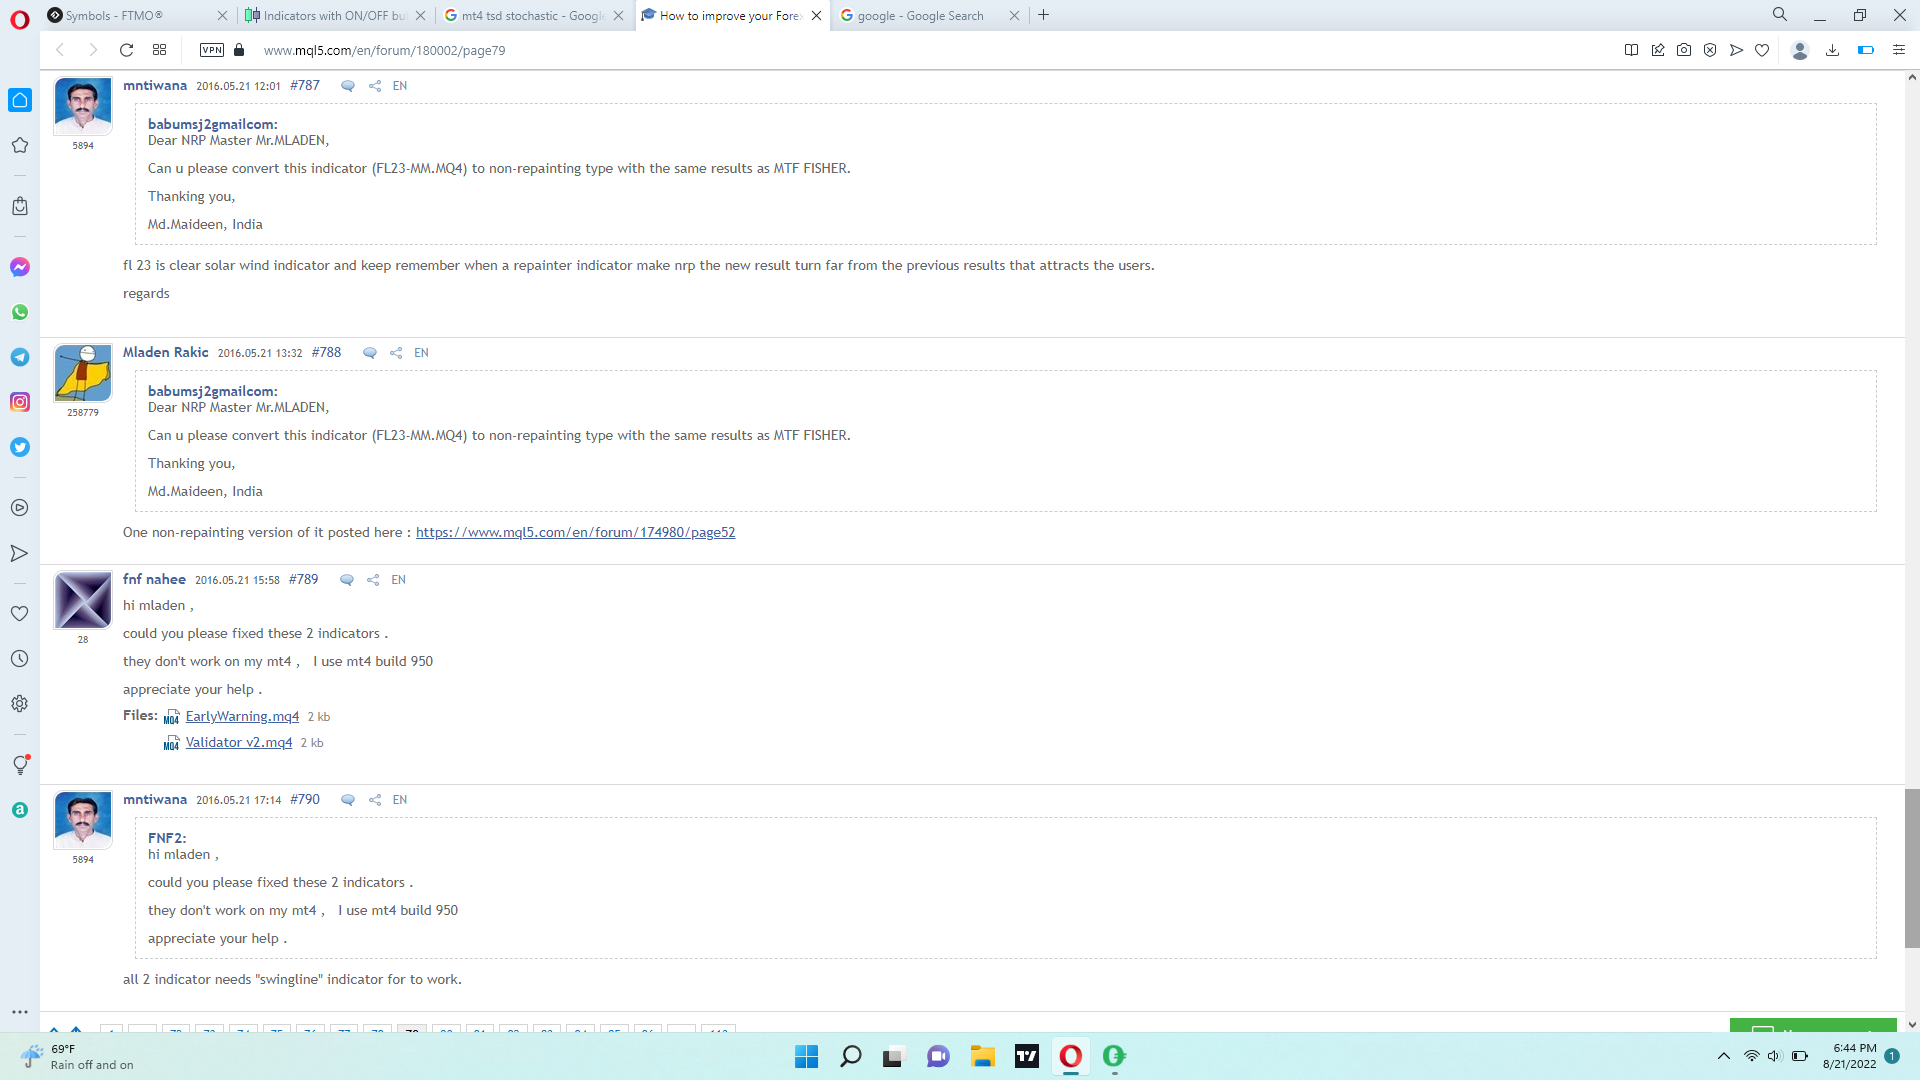This screenshot has height=1080, width=1920.
Task: Open WhatsApp sidebar icon
Action: (x=20, y=312)
